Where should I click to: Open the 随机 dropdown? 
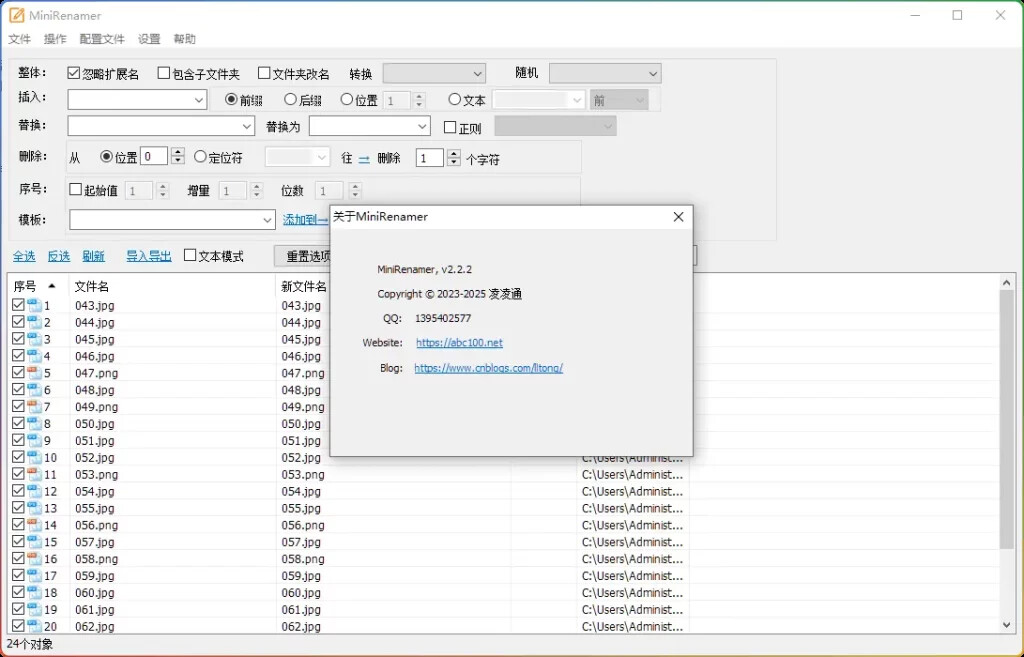click(x=605, y=73)
